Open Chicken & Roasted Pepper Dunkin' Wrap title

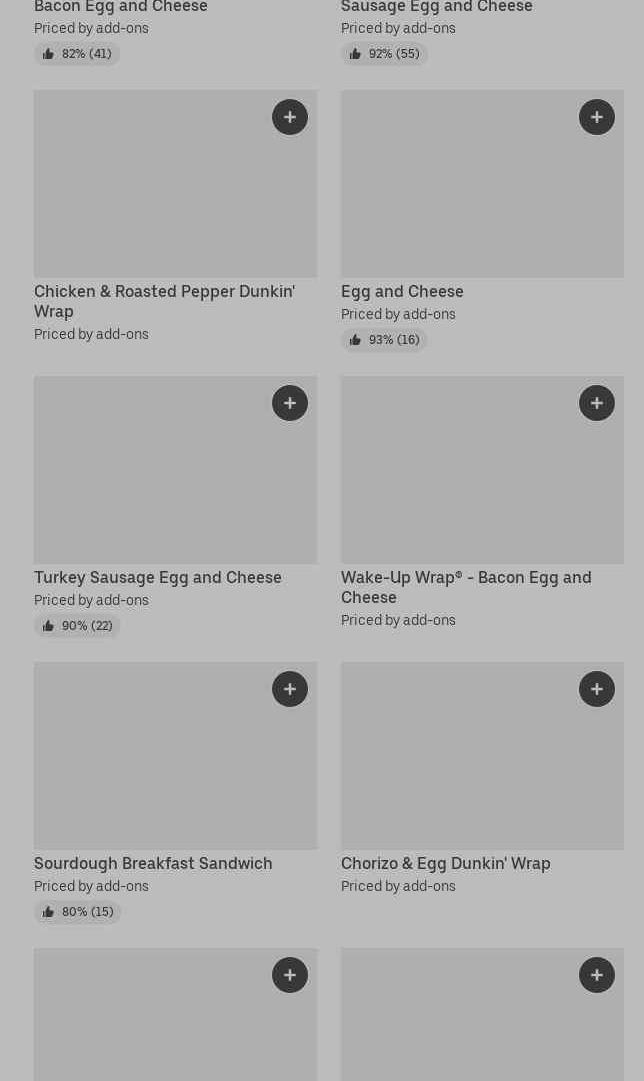[164, 301]
